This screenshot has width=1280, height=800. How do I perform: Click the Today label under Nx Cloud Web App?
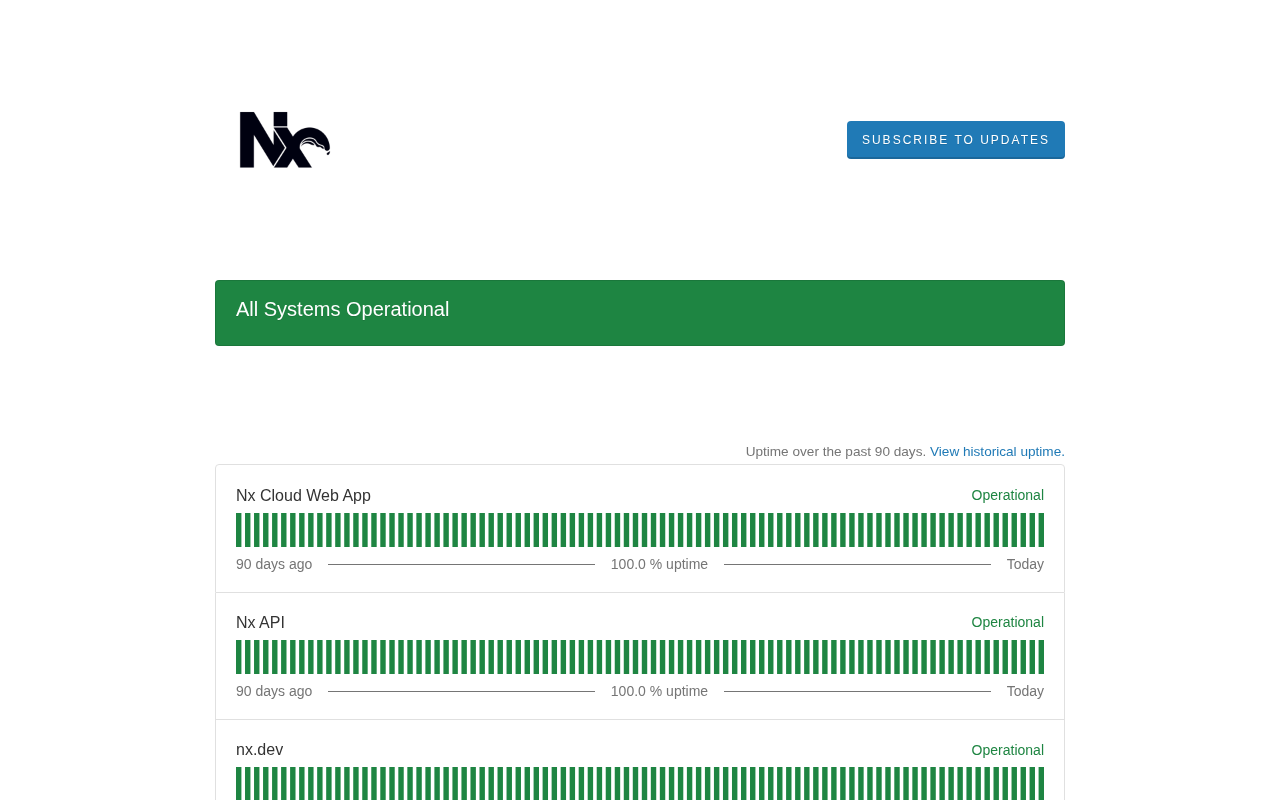(1025, 564)
